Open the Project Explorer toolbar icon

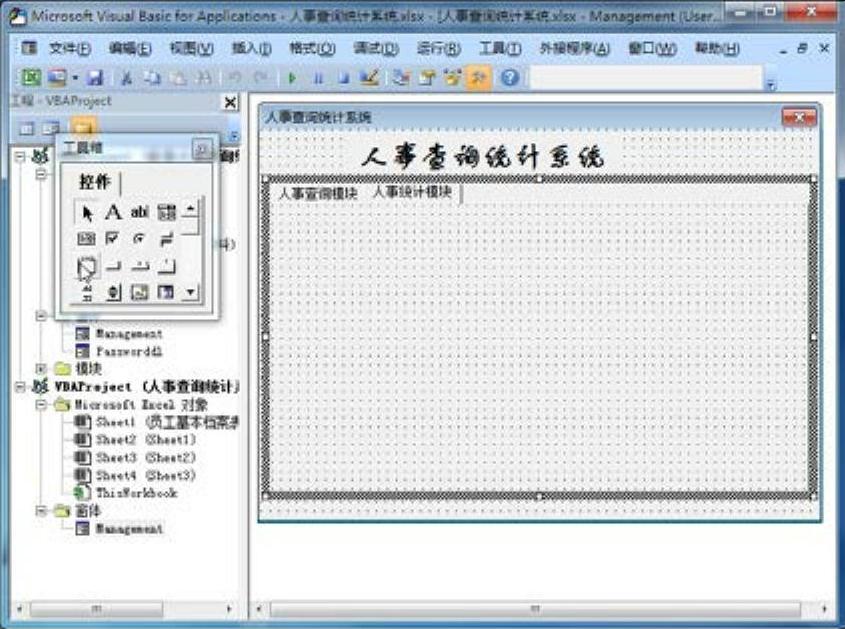click(401, 78)
